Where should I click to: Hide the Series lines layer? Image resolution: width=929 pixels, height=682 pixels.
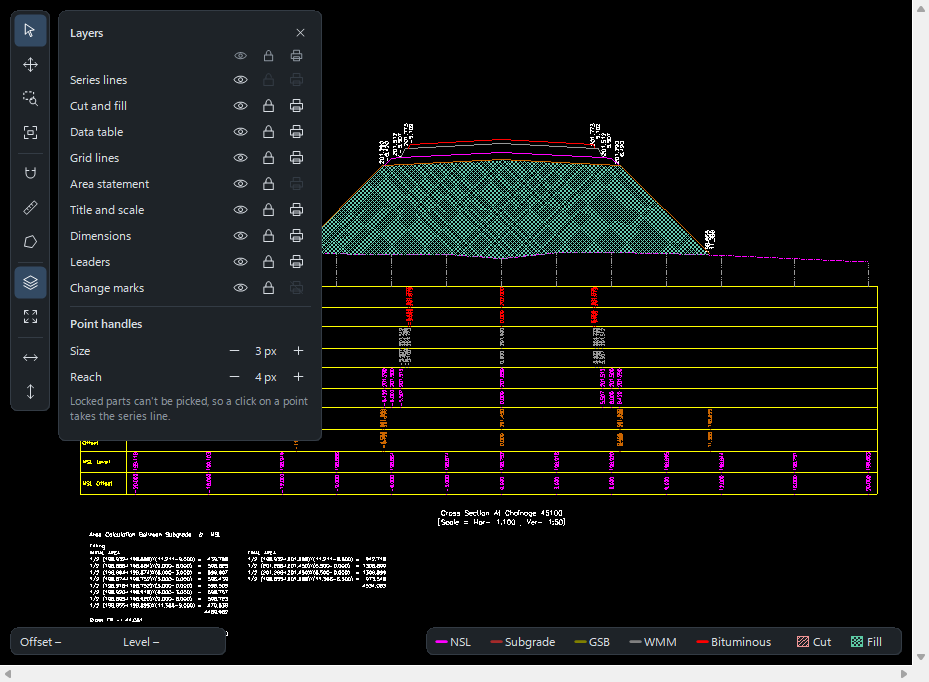pyautogui.click(x=240, y=79)
